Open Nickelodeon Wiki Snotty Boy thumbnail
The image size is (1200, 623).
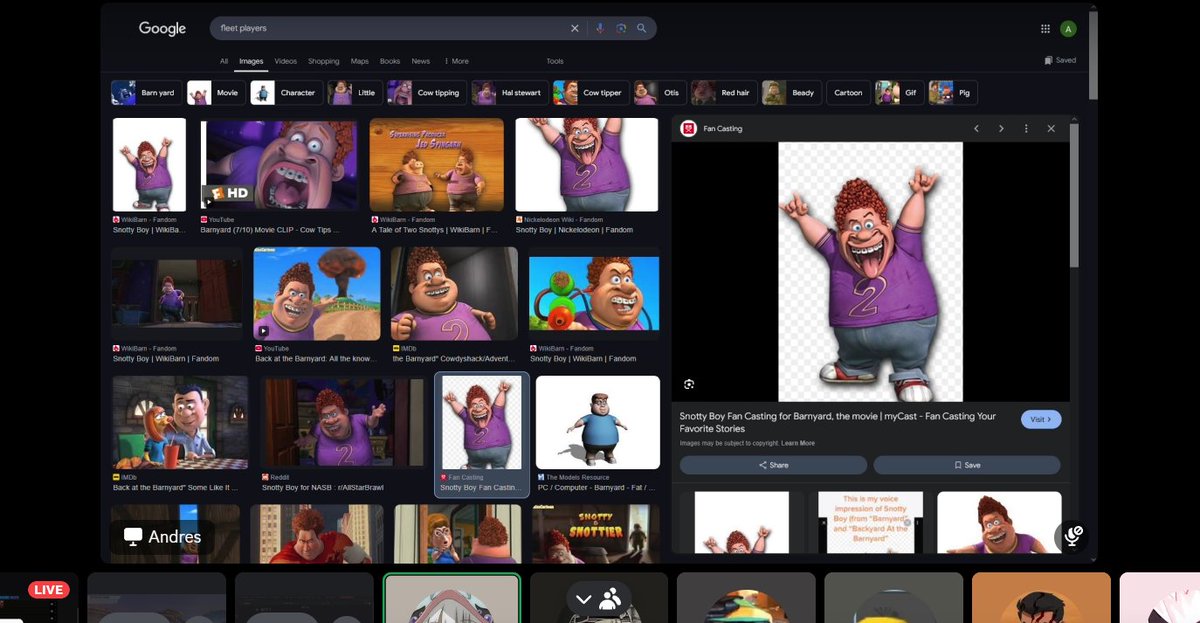click(586, 165)
